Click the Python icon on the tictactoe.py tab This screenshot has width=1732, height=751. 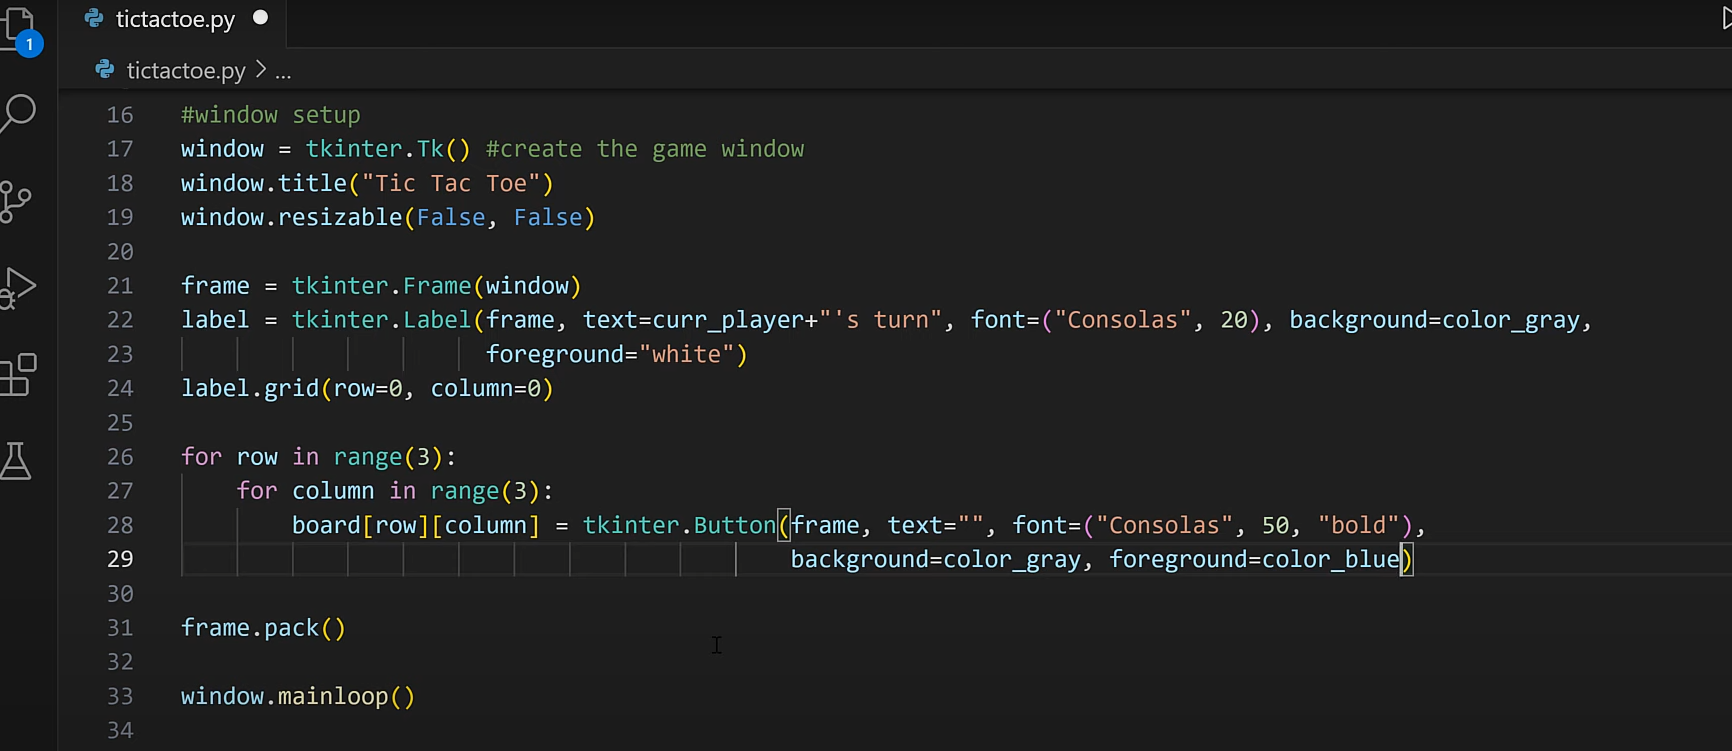pos(94,19)
